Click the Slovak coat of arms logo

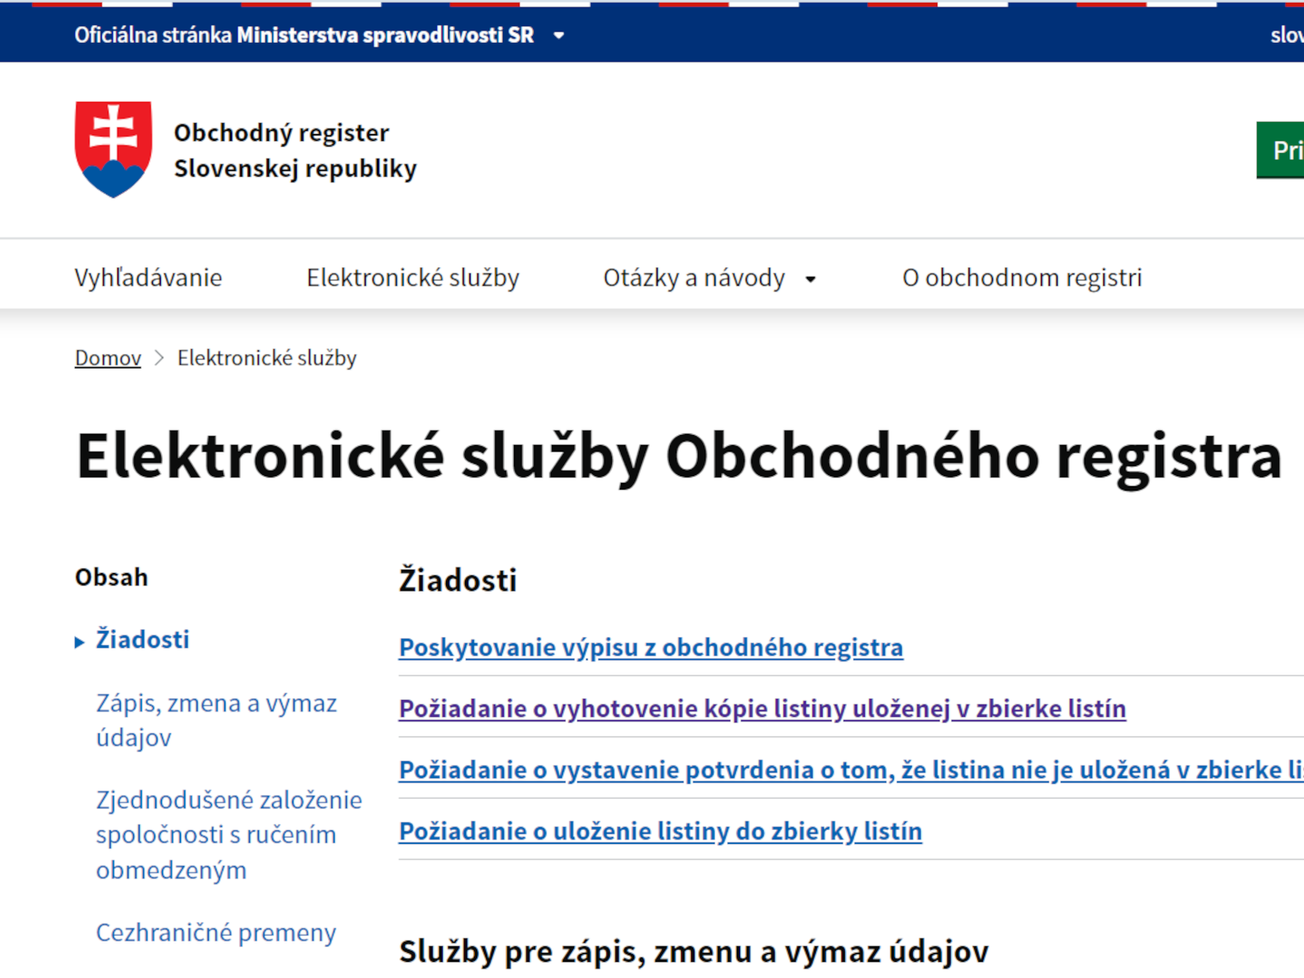click(x=111, y=148)
